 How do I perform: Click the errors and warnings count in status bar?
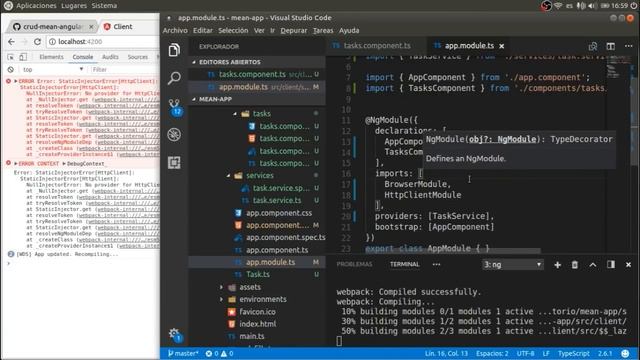pyautogui.click(x=219, y=353)
